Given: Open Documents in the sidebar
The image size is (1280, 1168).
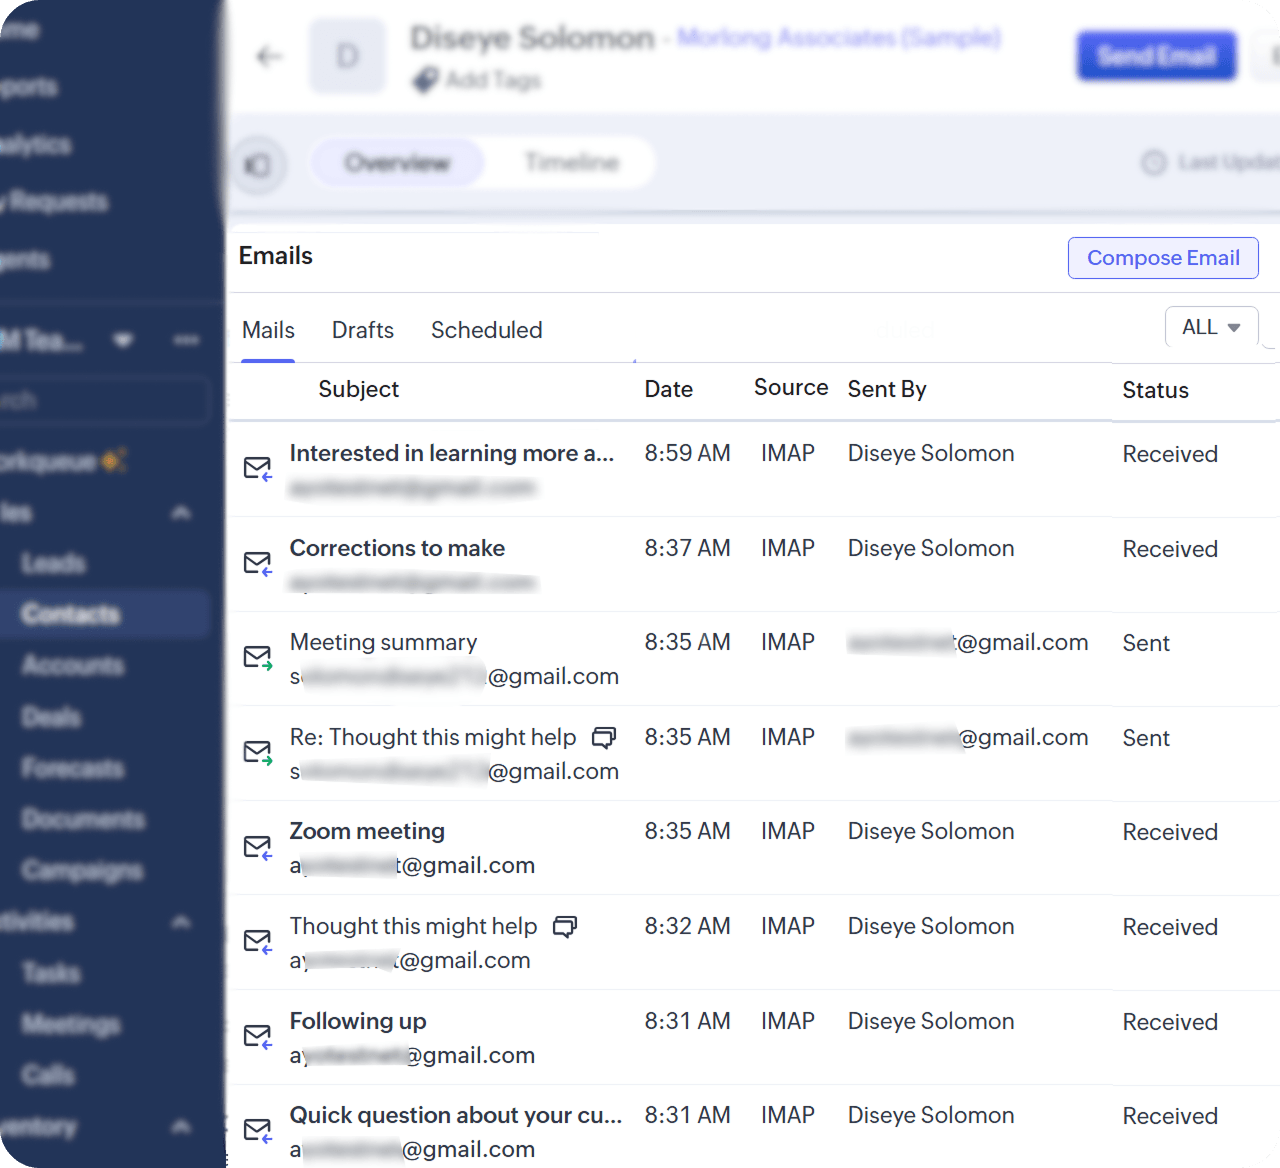Looking at the screenshot, I should point(83,819).
